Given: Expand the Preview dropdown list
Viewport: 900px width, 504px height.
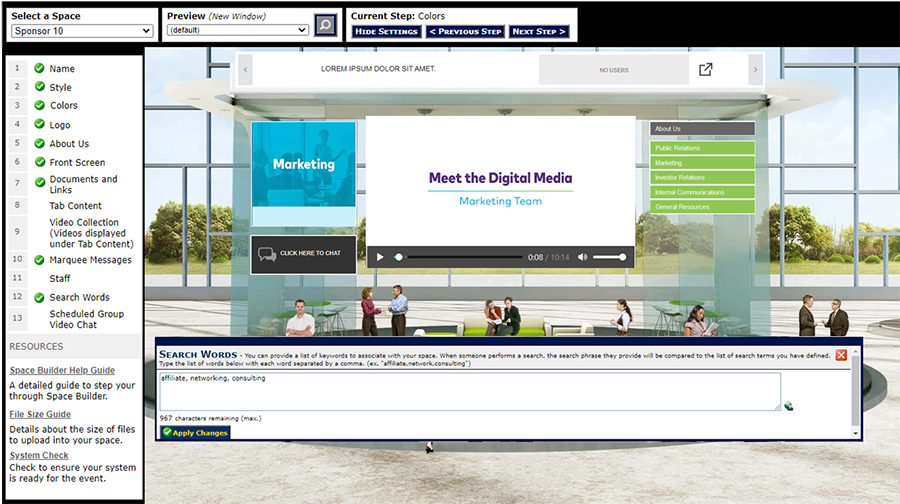Looking at the screenshot, I should pos(237,31).
